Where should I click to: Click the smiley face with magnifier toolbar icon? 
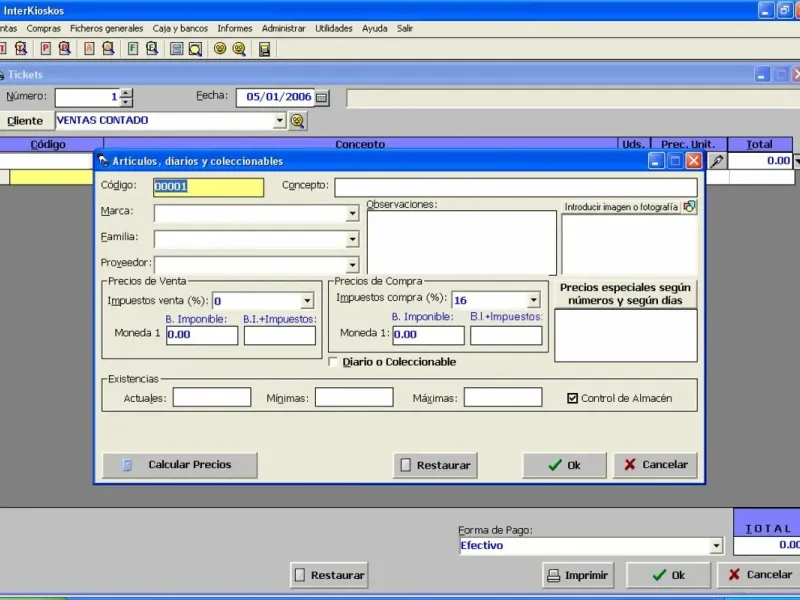[x=239, y=48]
